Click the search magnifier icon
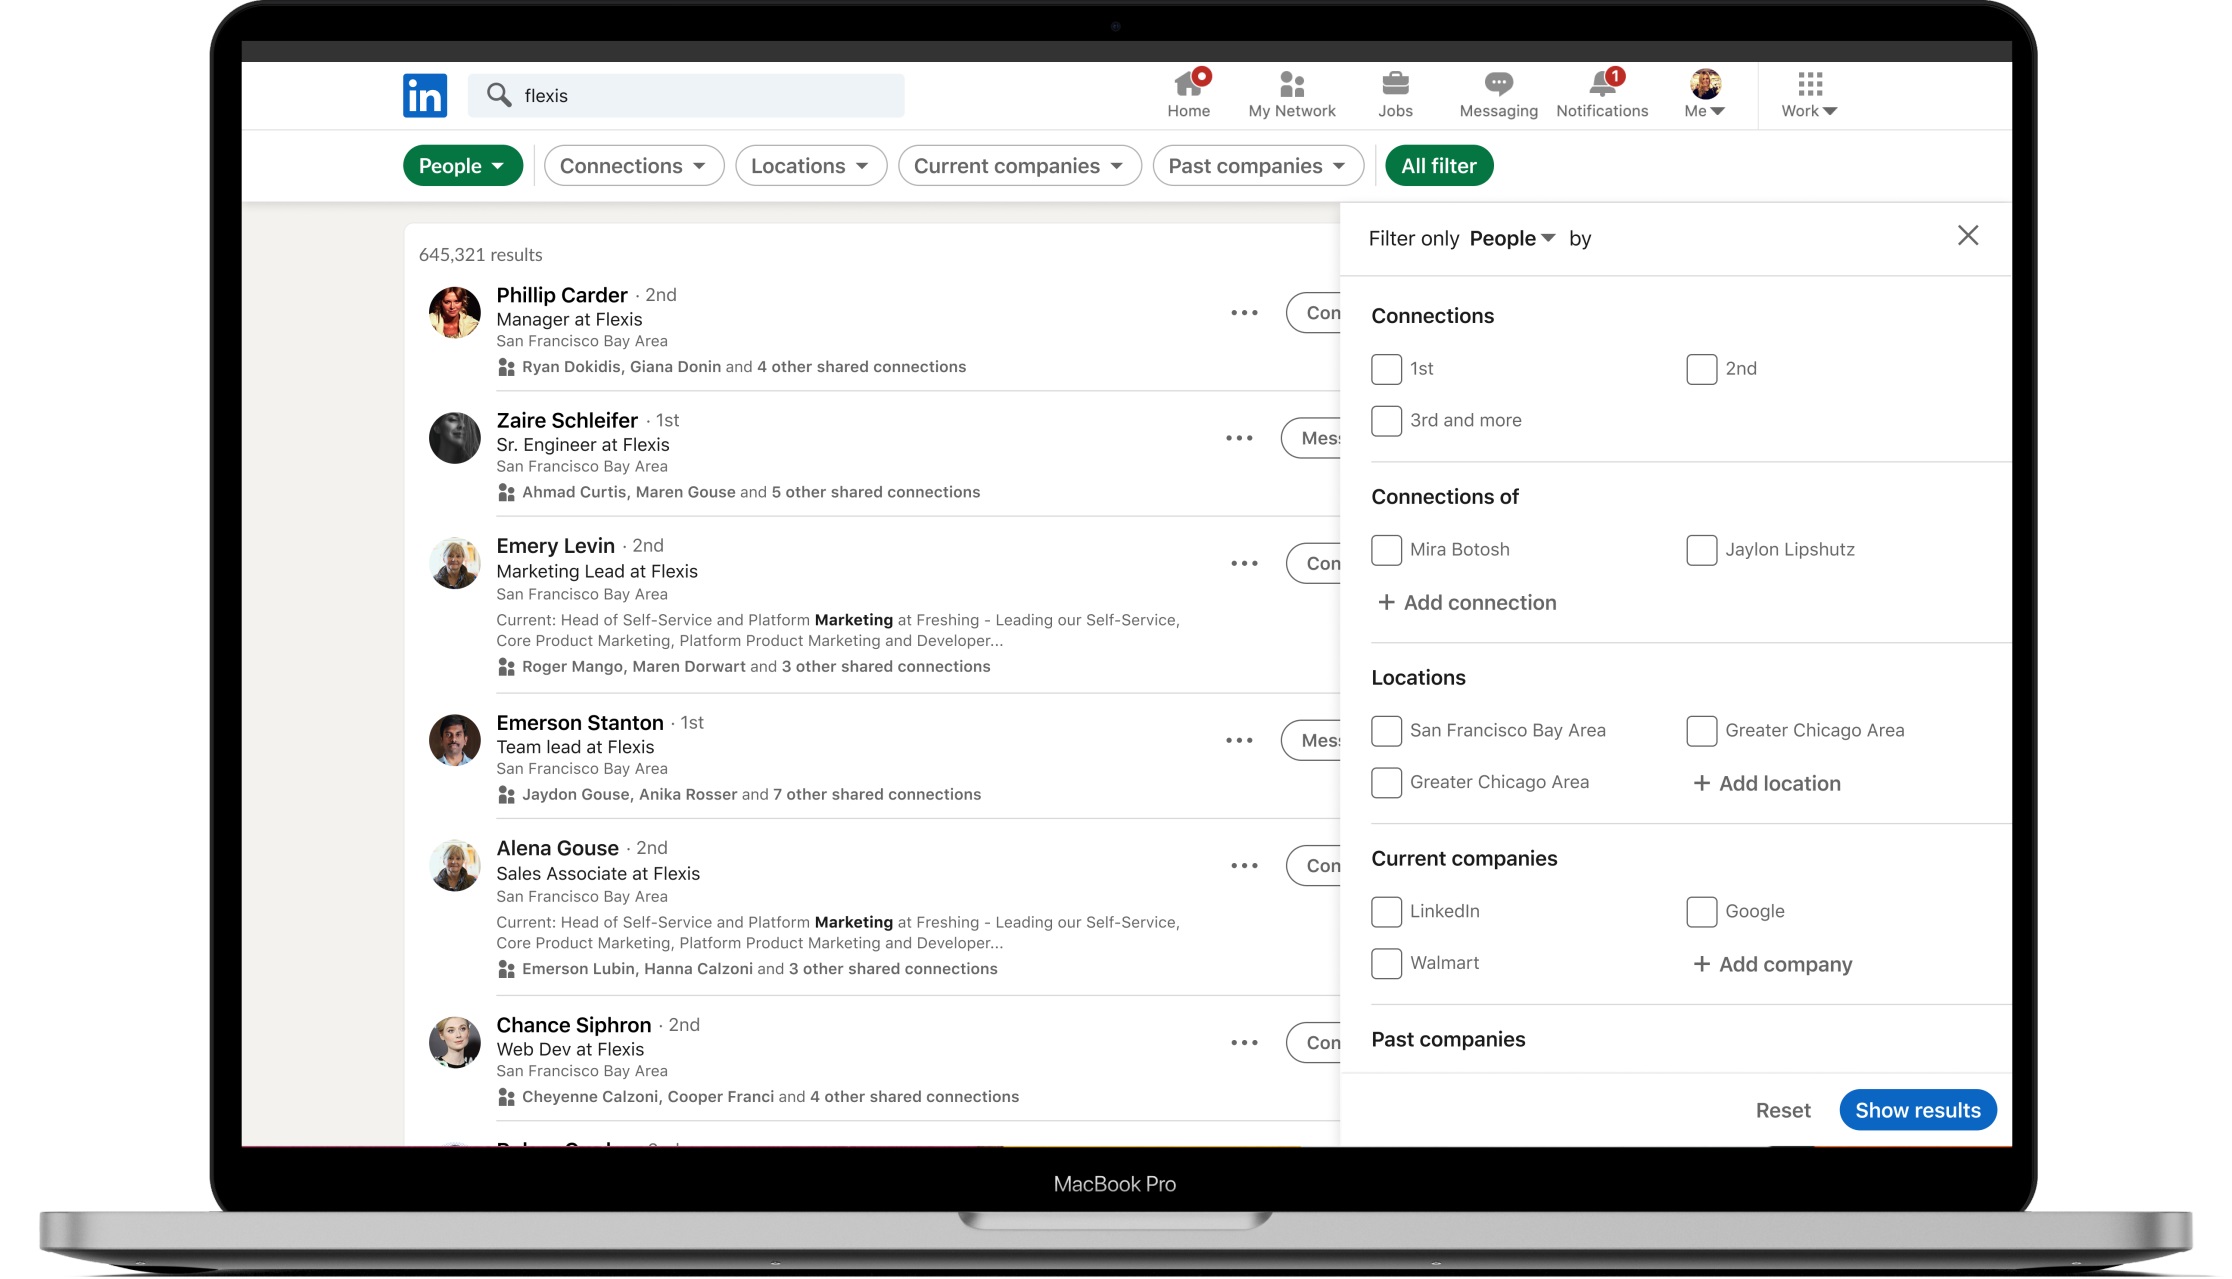 tap(498, 95)
